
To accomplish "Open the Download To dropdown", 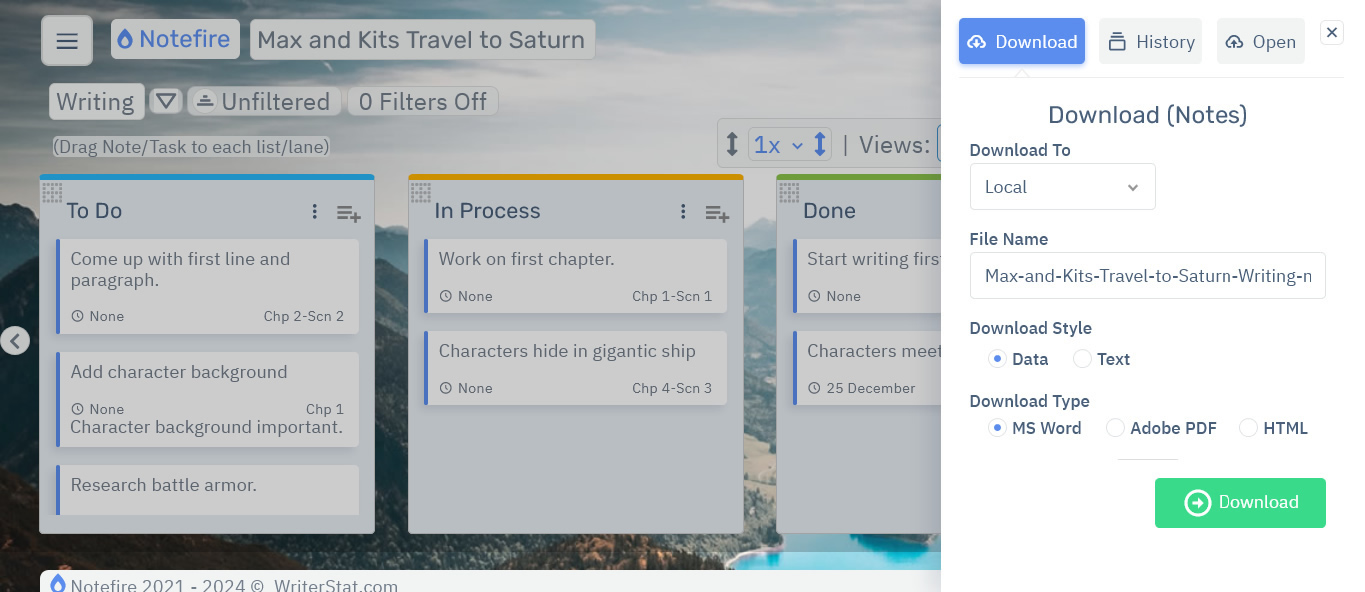I will point(1062,187).
